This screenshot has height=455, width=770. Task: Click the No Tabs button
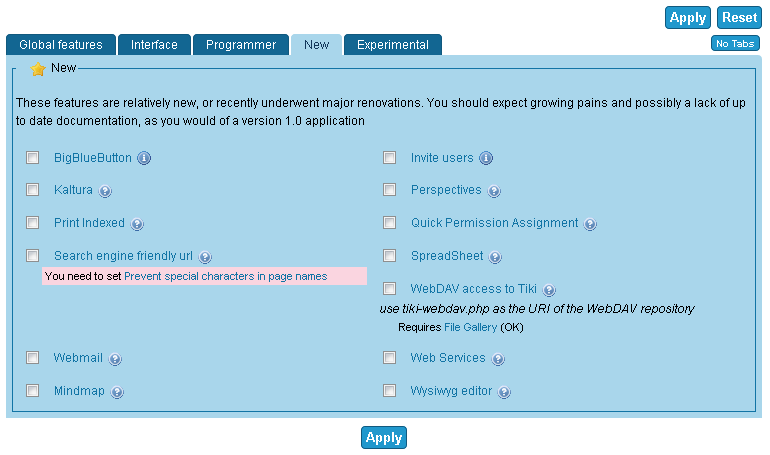(x=735, y=44)
